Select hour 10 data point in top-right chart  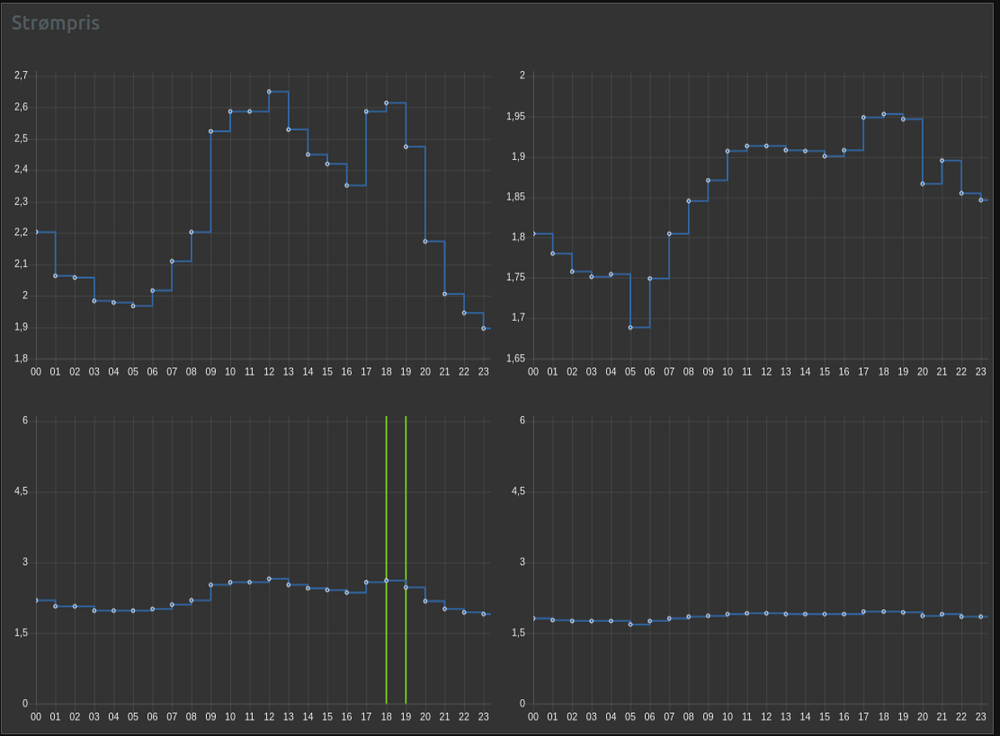pos(728,151)
